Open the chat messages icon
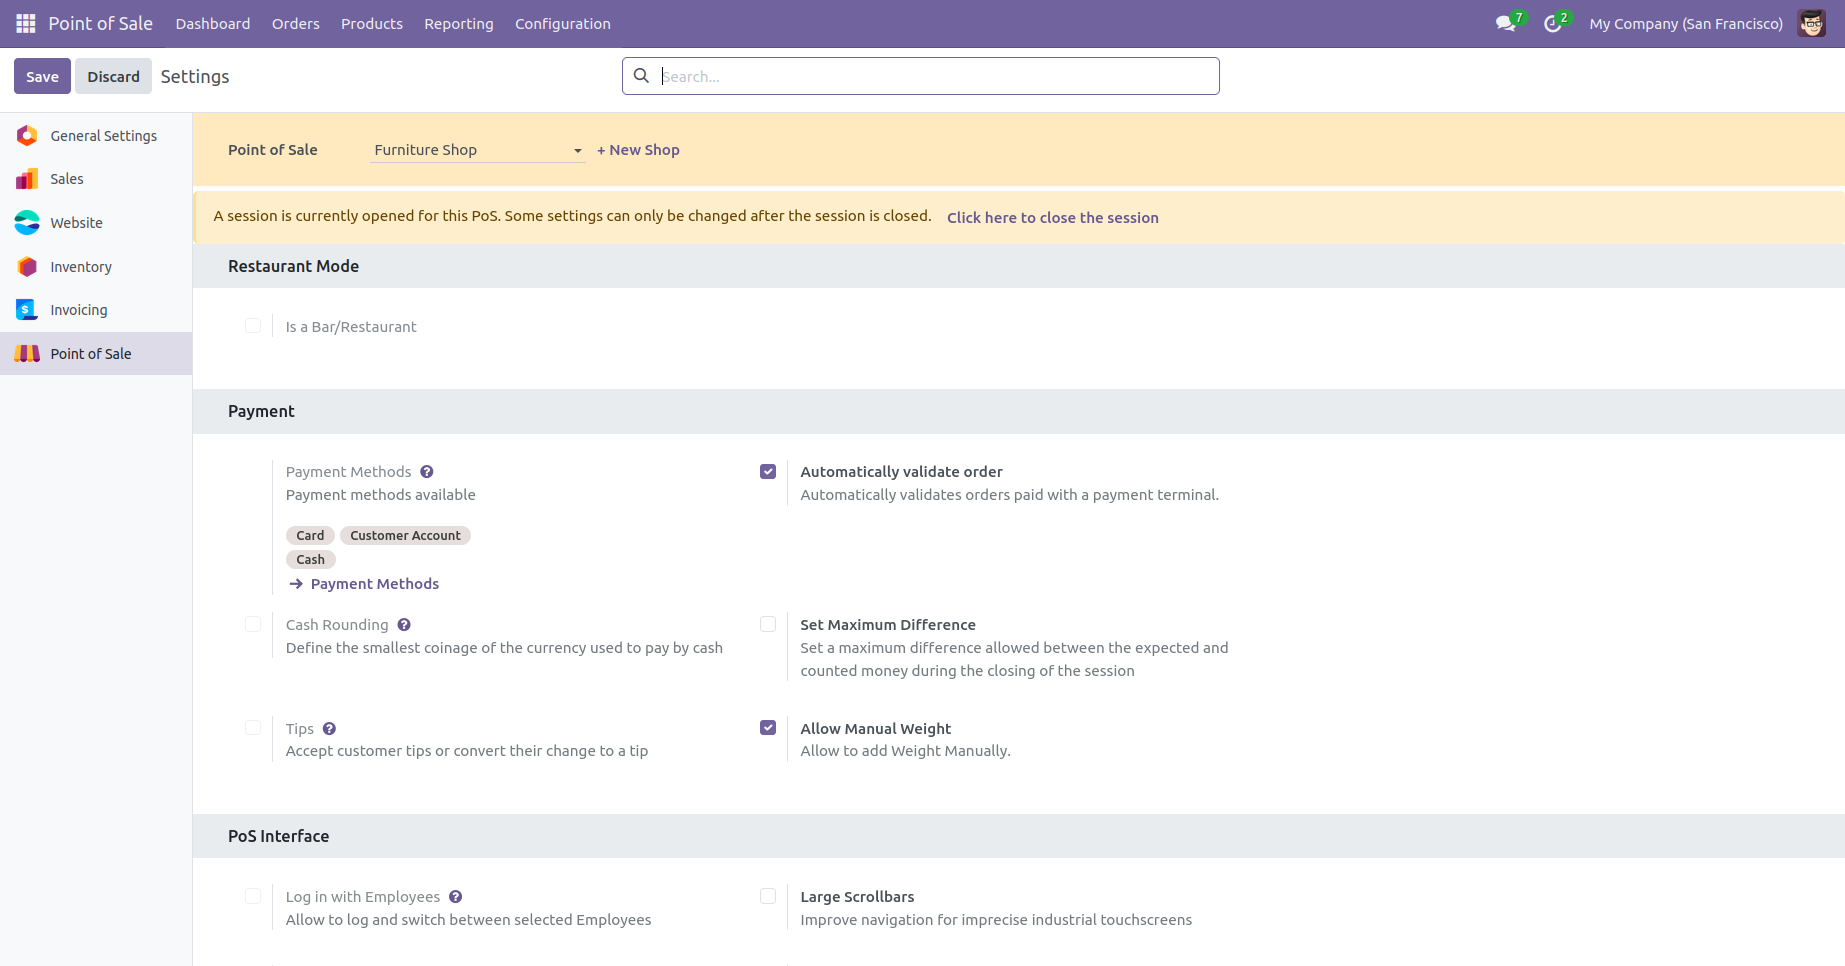The width and height of the screenshot is (1845, 966). [x=1505, y=23]
